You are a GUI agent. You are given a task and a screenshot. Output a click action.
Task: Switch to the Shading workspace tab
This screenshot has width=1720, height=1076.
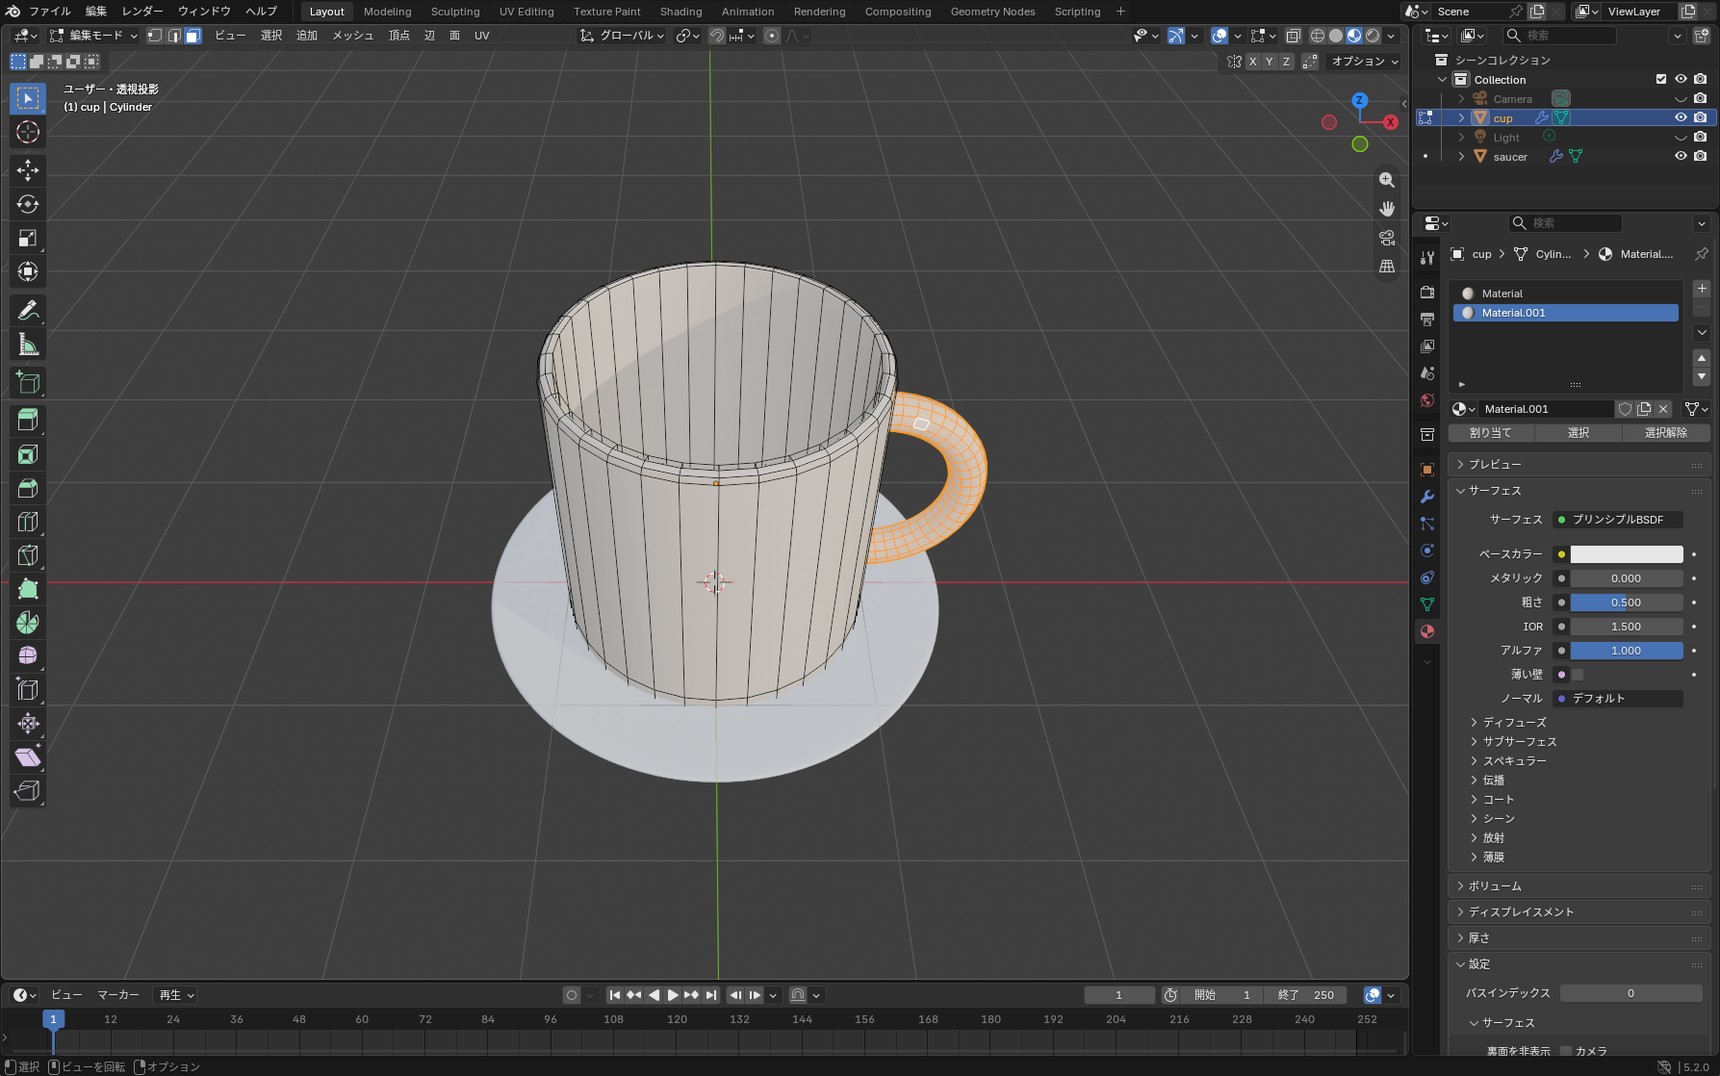(x=680, y=11)
